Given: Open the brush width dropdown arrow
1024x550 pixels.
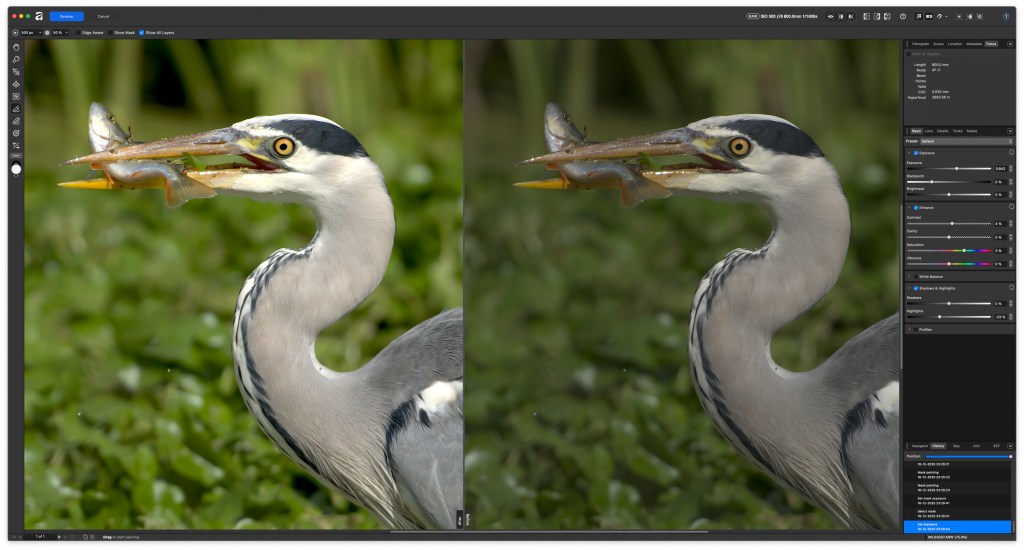Looking at the screenshot, I should point(40,33).
